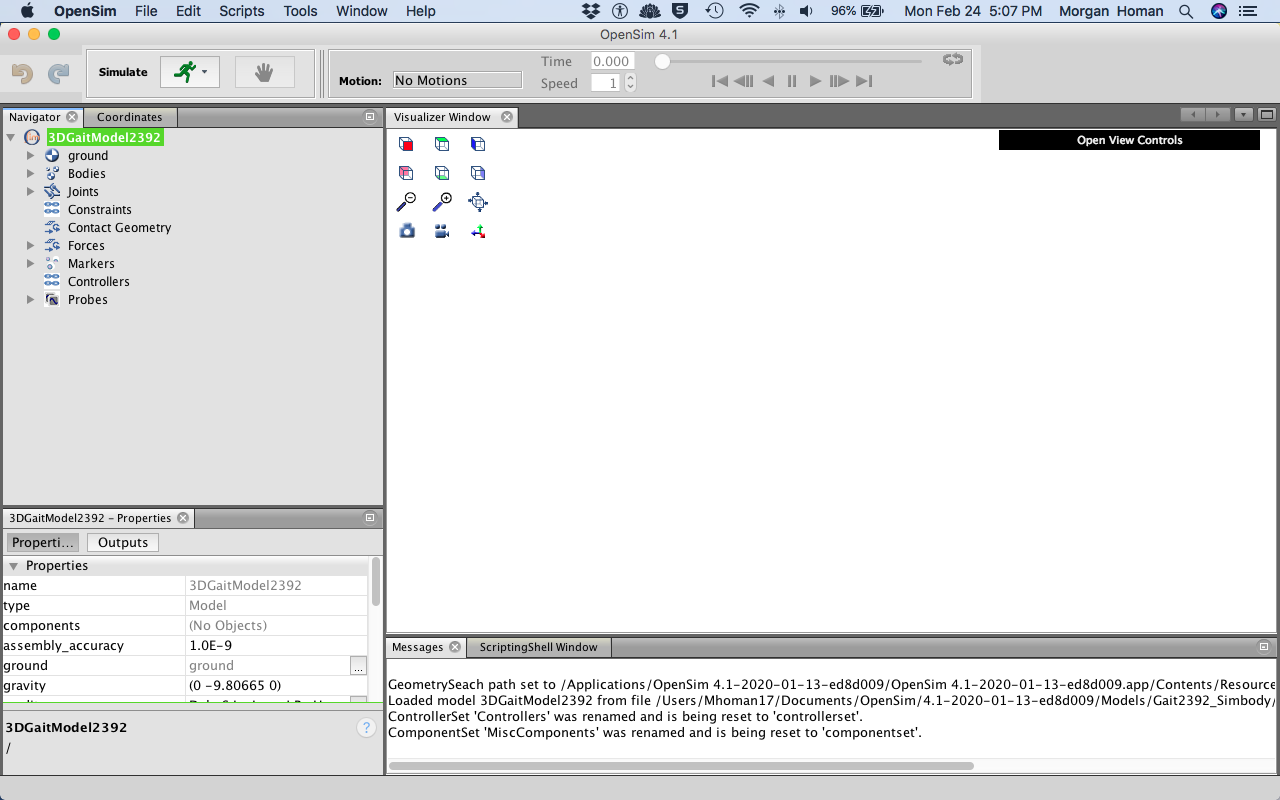Expand the ground tree node

click(x=30, y=156)
